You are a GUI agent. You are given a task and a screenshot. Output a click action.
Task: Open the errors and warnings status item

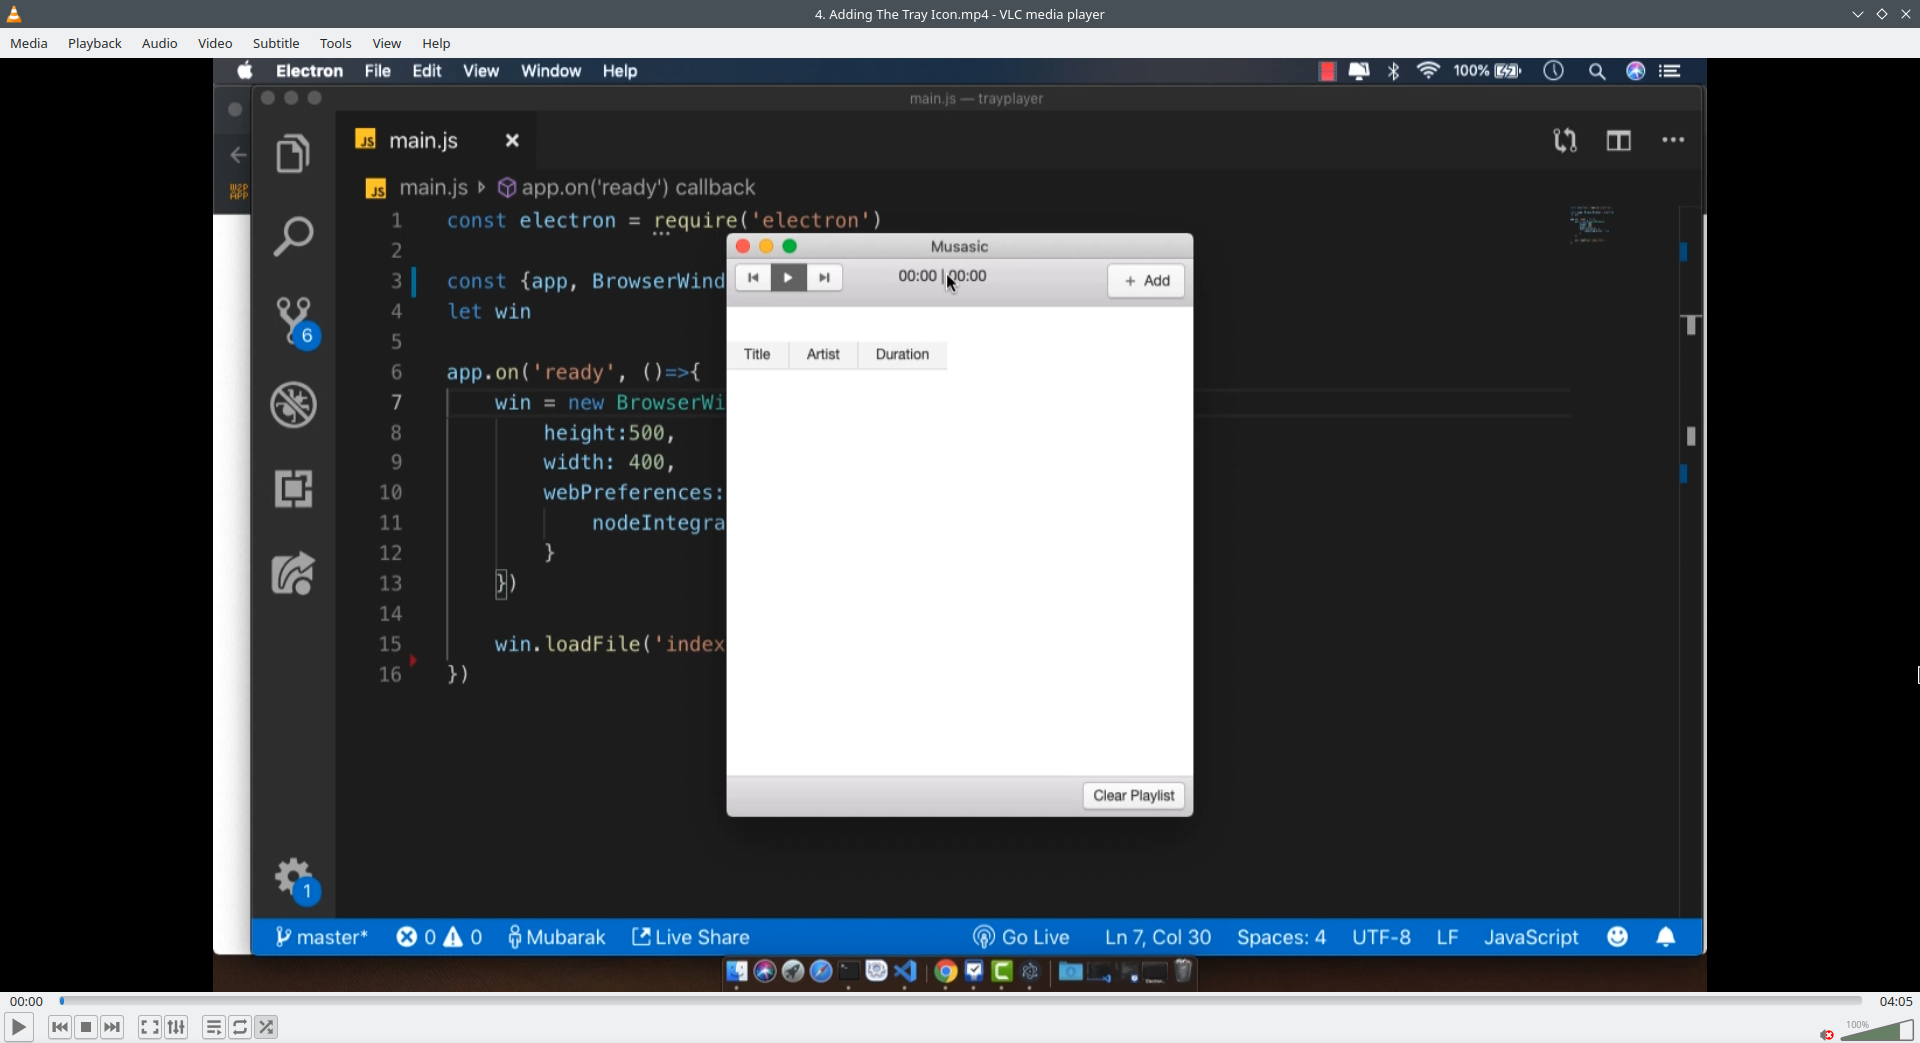[439, 937]
